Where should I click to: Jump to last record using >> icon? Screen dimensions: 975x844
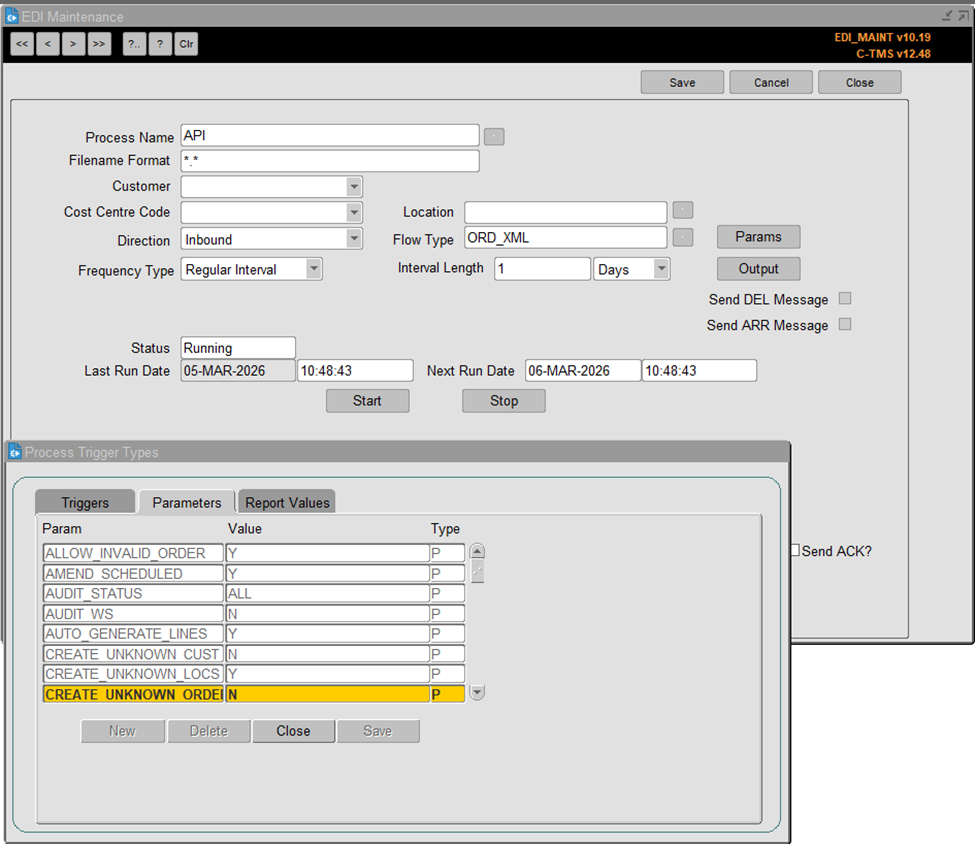97,43
